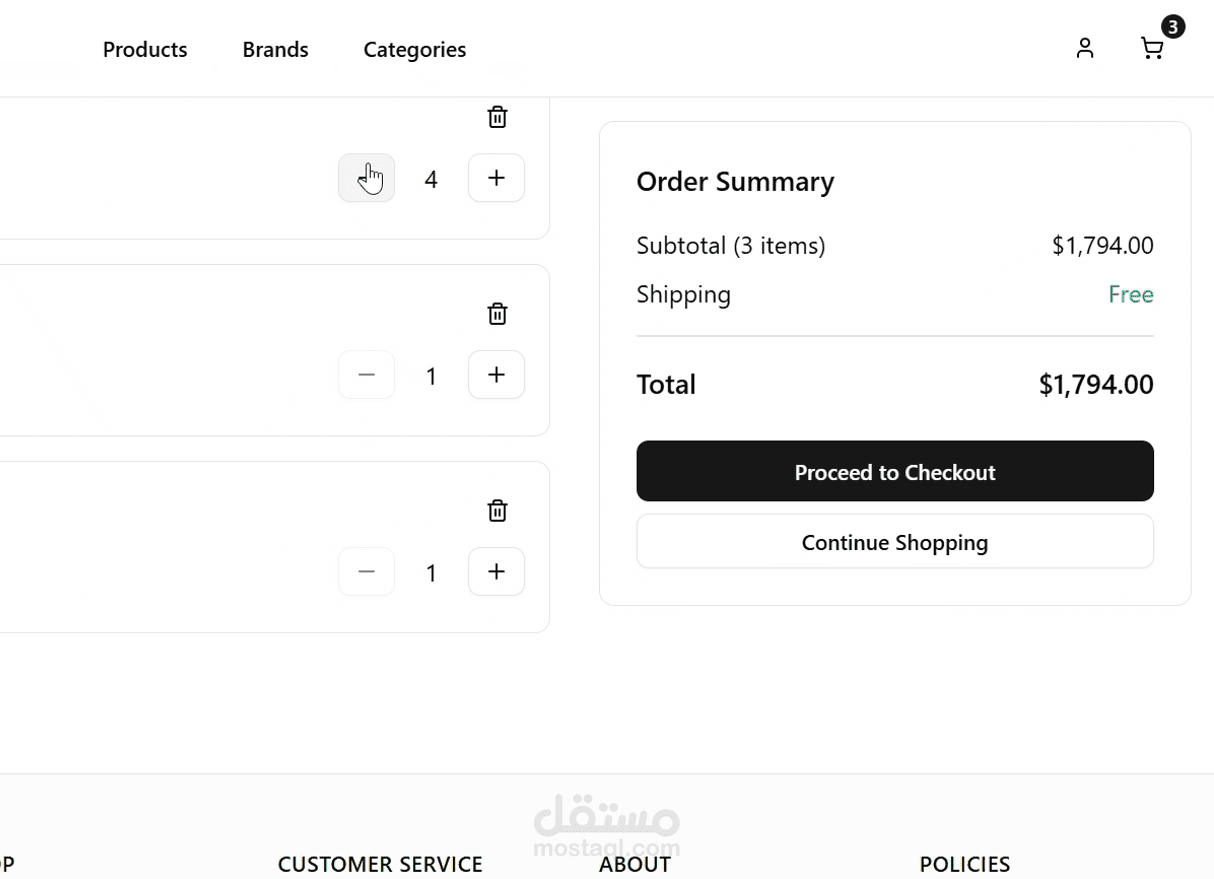Decrease quantity of the item with quantity 4
The image size is (1214, 879).
[x=366, y=178]
